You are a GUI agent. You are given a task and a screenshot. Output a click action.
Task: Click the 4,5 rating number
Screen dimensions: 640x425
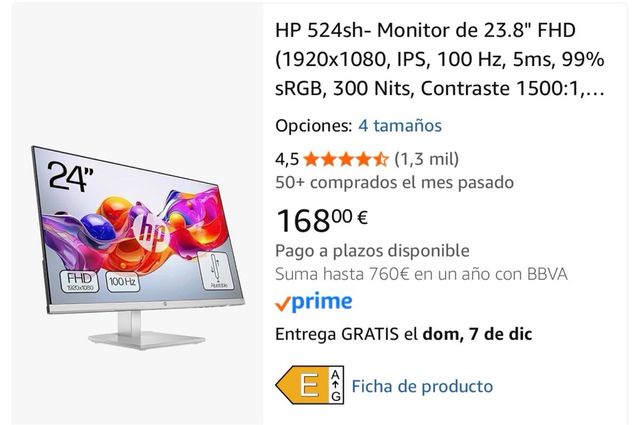coord(287,159)
